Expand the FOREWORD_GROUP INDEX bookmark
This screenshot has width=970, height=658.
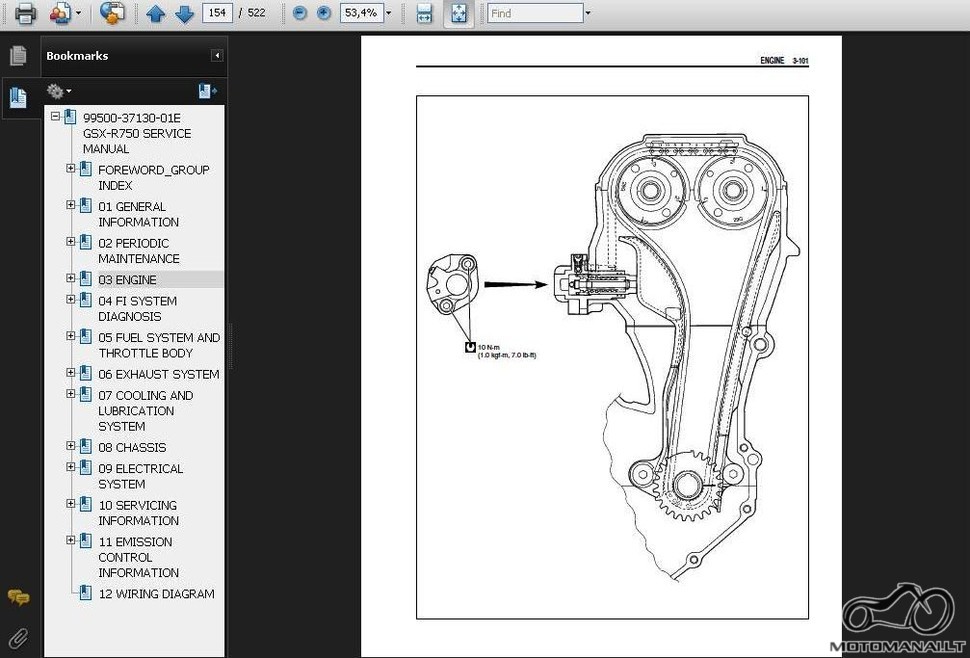pyautogui.click(x=71, y=168)
